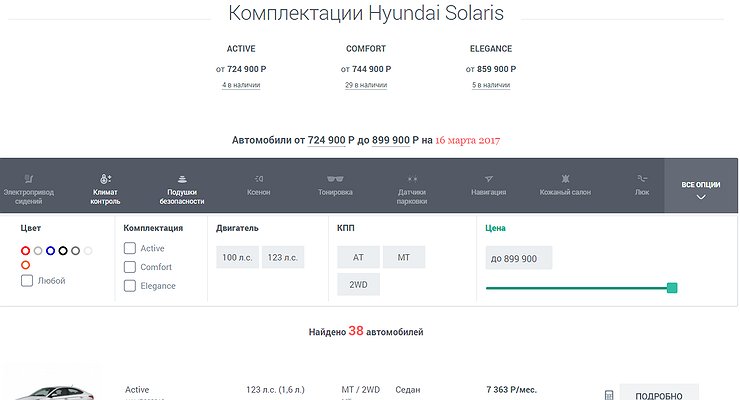This screenshot has height=400, width=740.
Task: Select the 2WD drive filter
Action: 358,284
